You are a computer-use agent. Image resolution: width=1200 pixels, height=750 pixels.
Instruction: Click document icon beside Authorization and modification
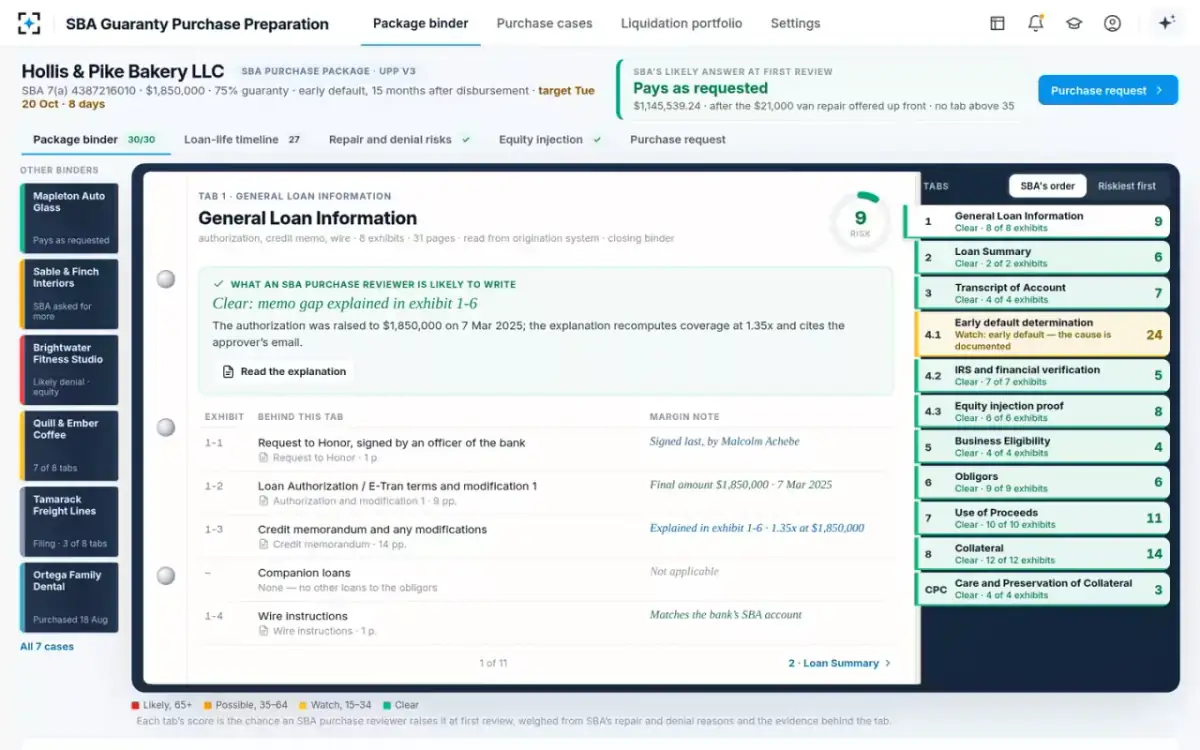pyautogui.click(x=264, y=501)
